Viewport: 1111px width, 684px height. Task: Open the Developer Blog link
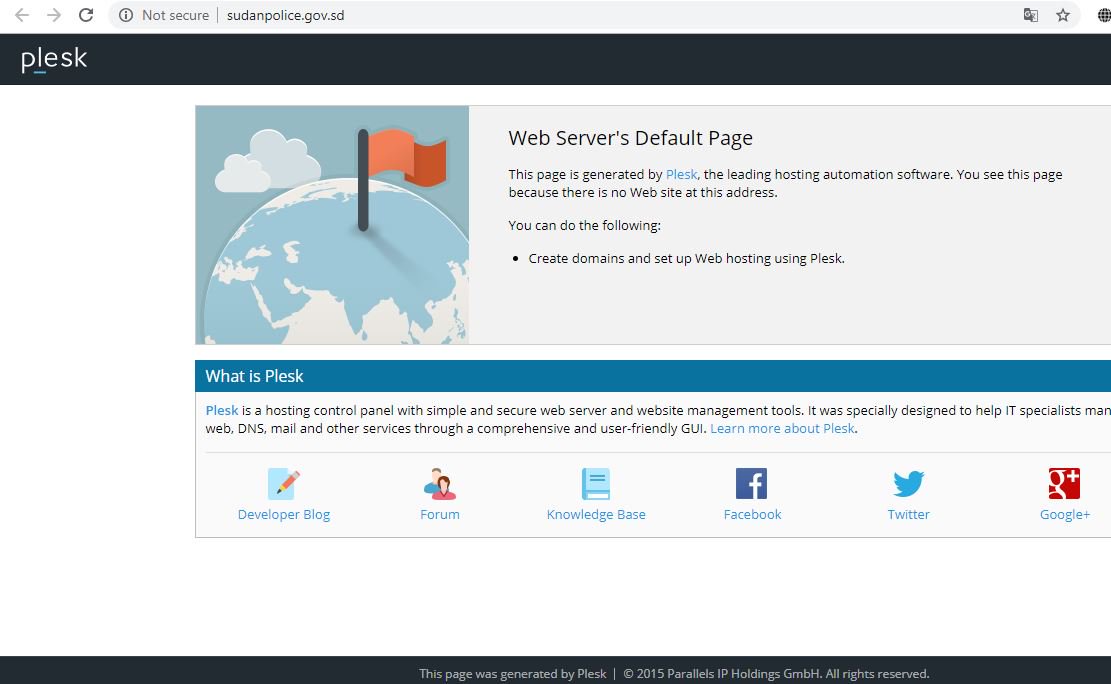point(283,515)
